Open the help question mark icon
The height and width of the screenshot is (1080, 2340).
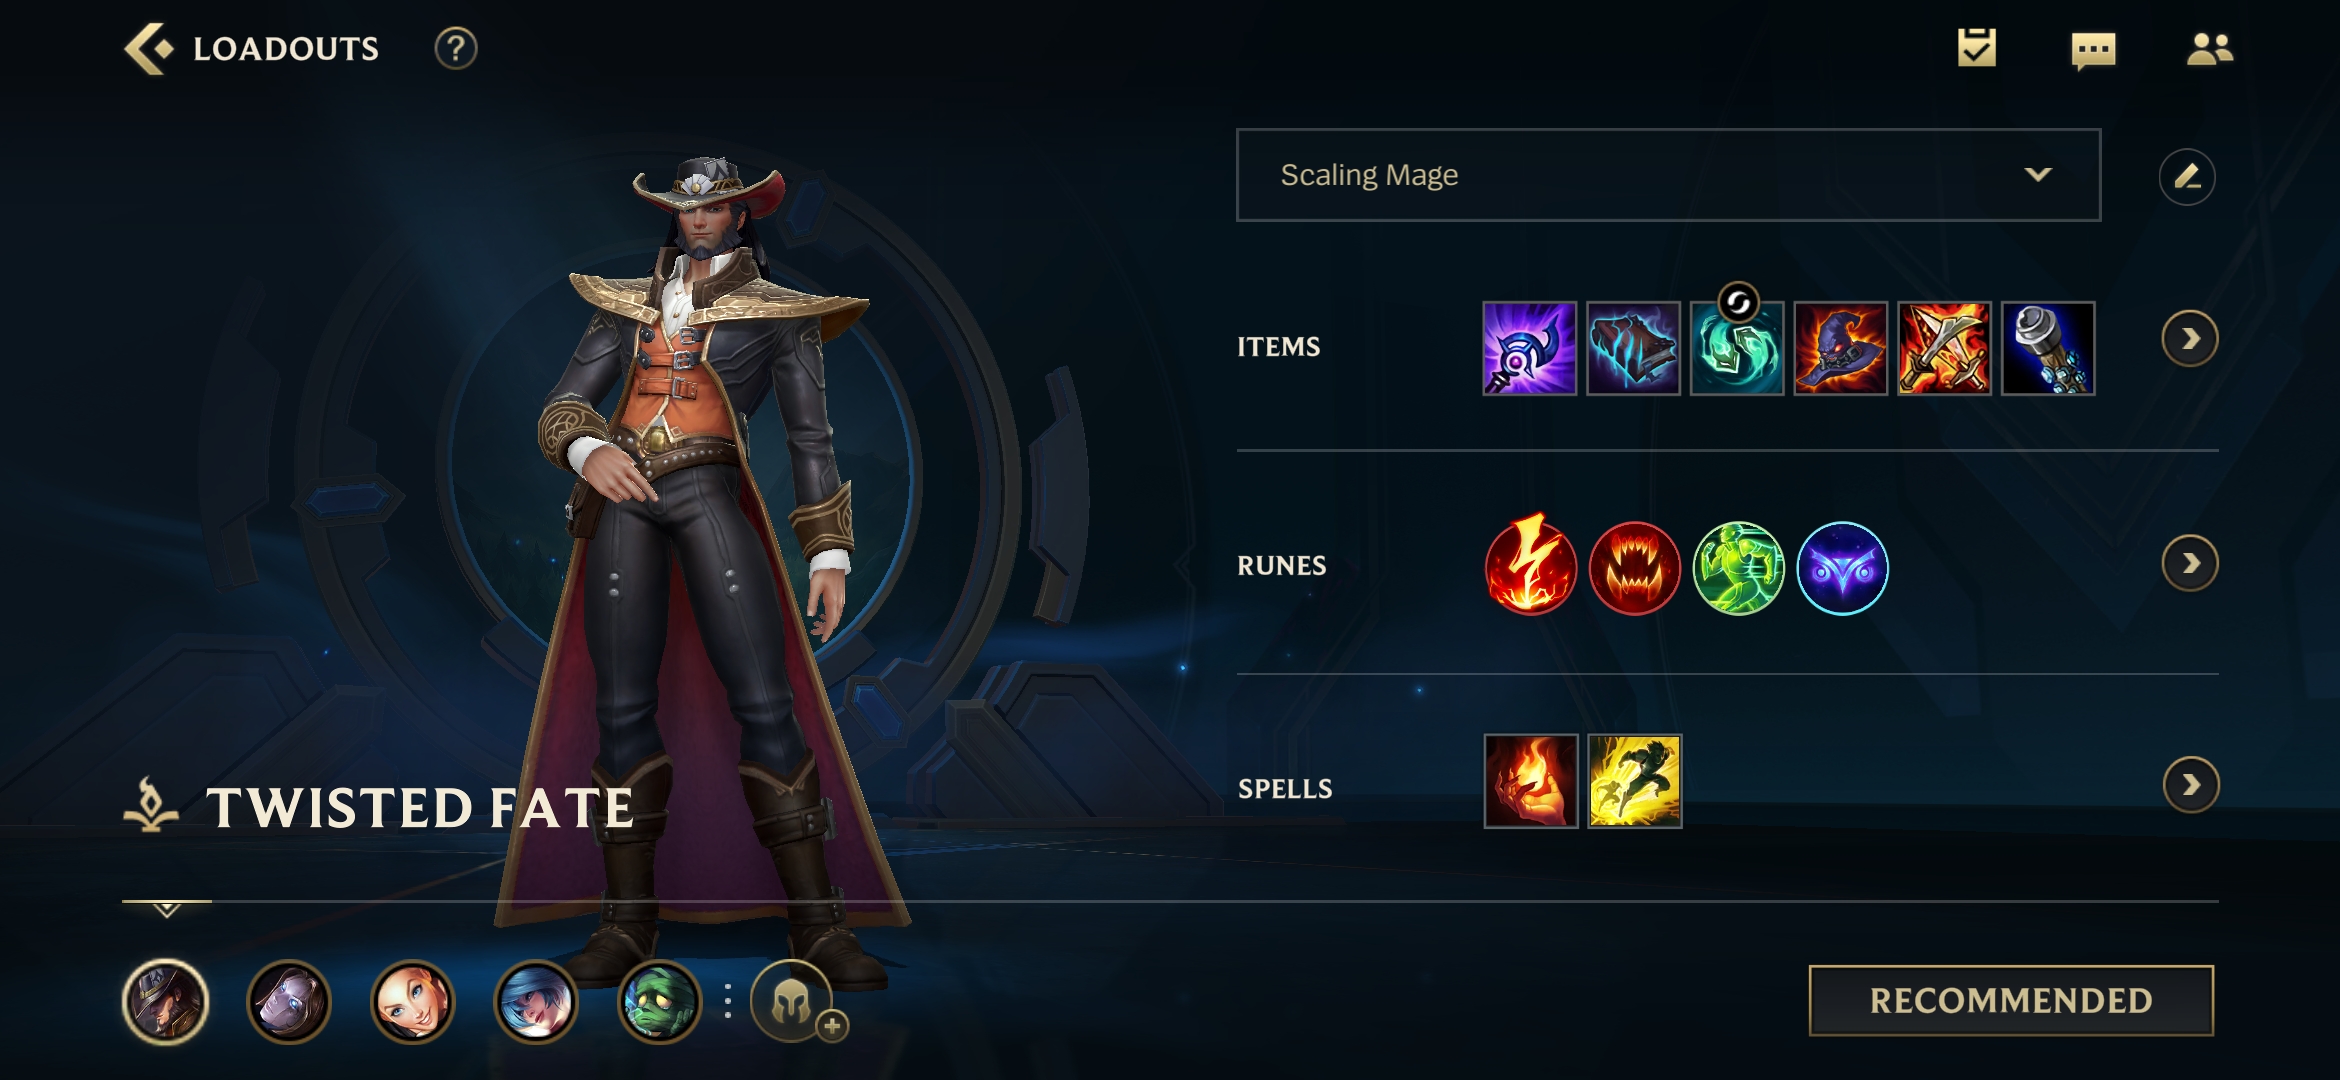(456, 48)
